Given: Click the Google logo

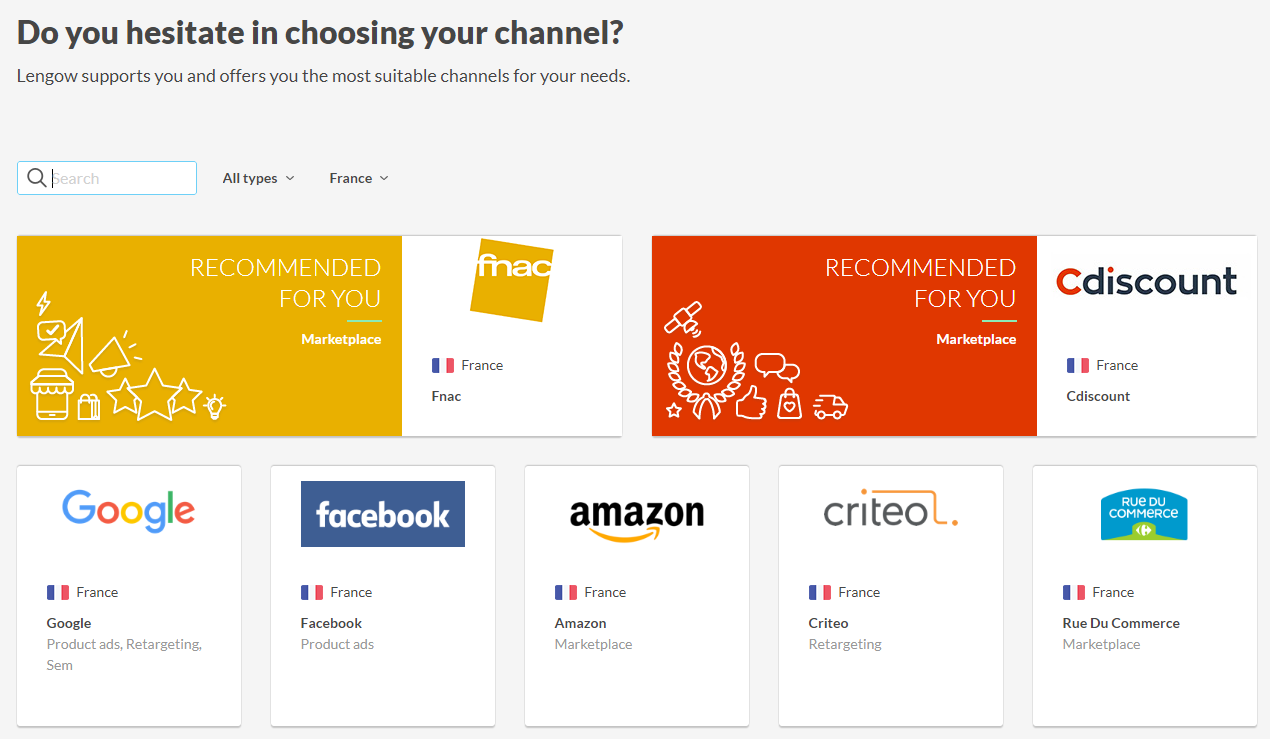Looking at the screenshot, I should pyautogui.click(x=128, y=511).
